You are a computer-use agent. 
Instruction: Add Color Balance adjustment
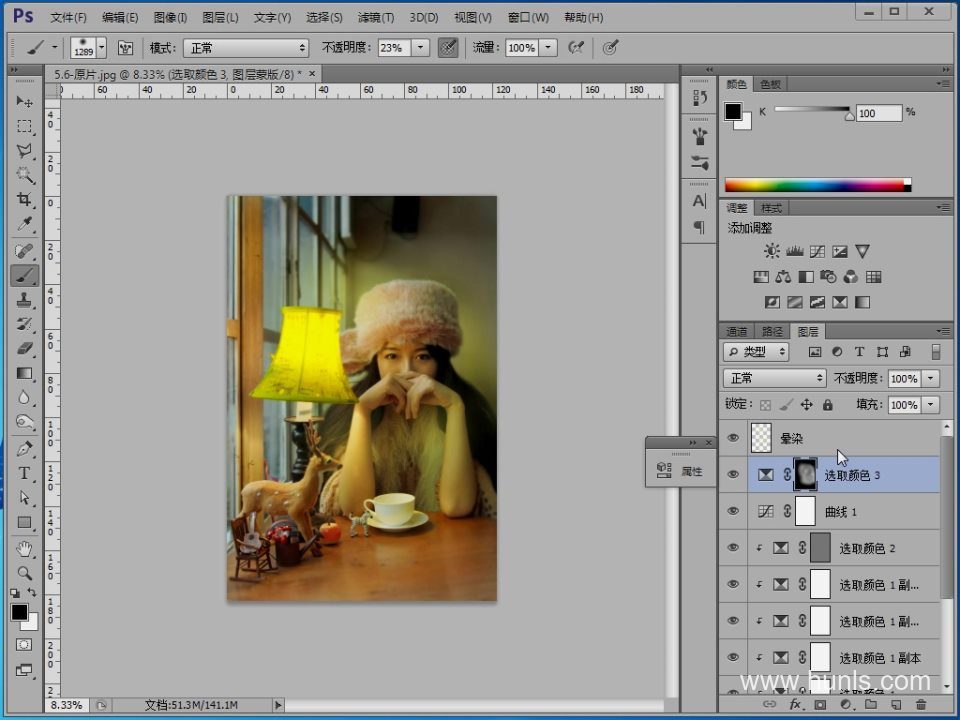[x=783, y=277]
